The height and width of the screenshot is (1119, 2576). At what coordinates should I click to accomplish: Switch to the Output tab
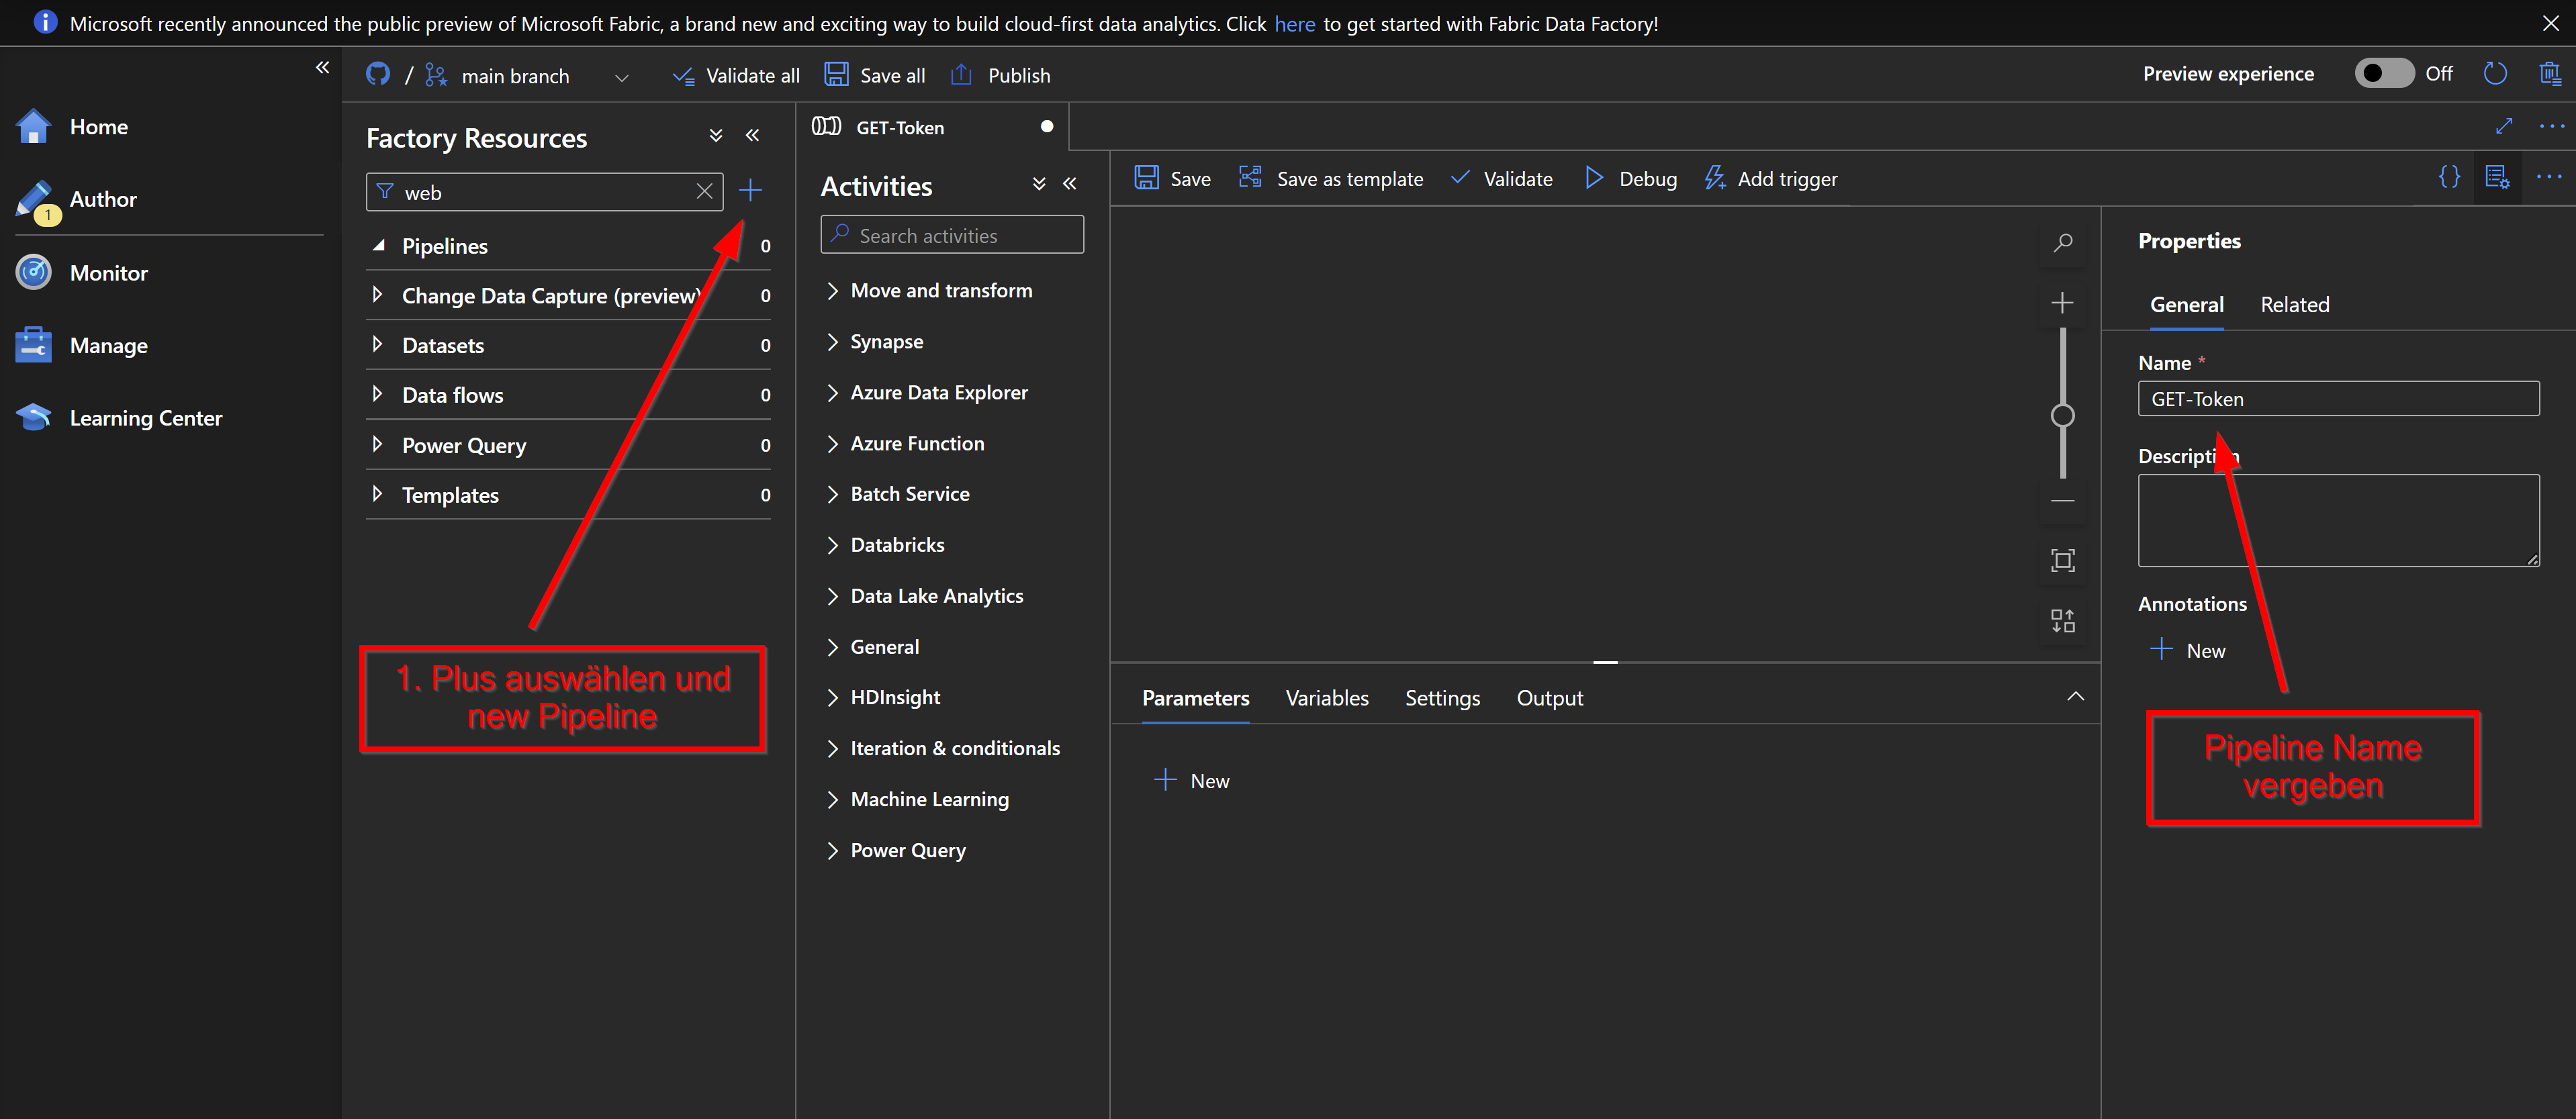pyautogui.click(x=1549, y=698)
